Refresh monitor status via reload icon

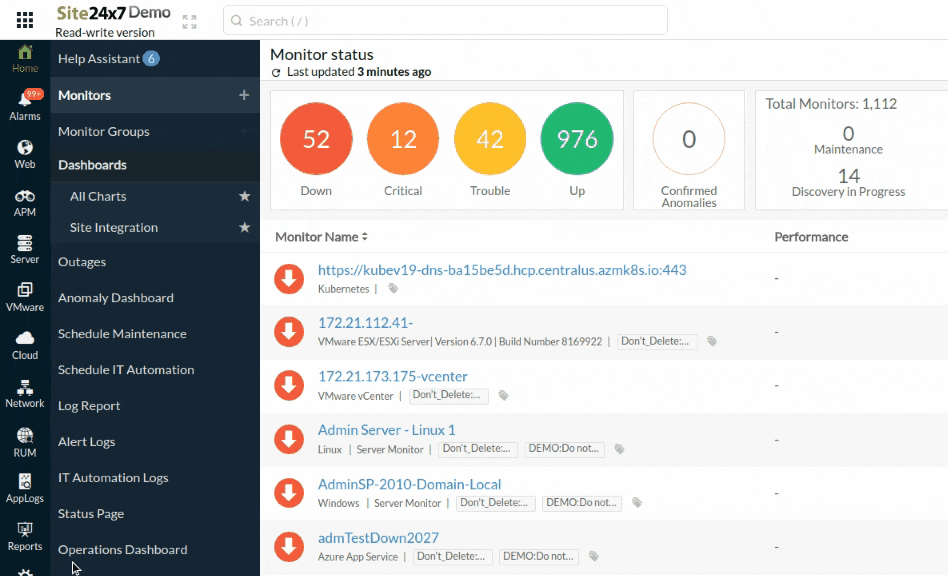276,73
